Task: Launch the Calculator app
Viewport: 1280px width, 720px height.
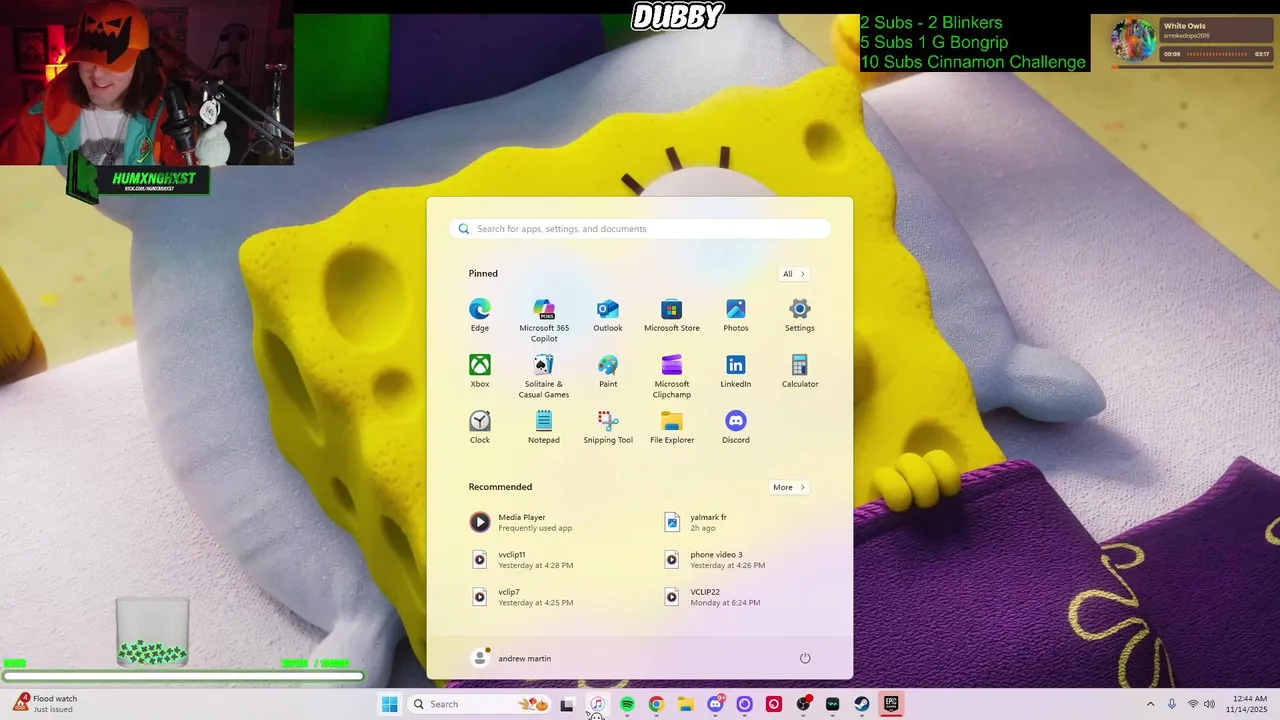Action: click(800, 371)
